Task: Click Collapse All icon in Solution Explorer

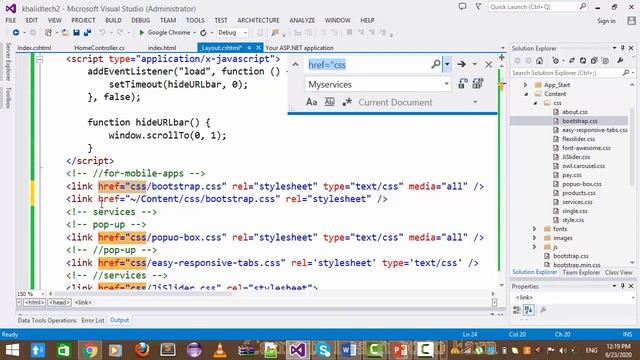Action: (x=594, y=60)
